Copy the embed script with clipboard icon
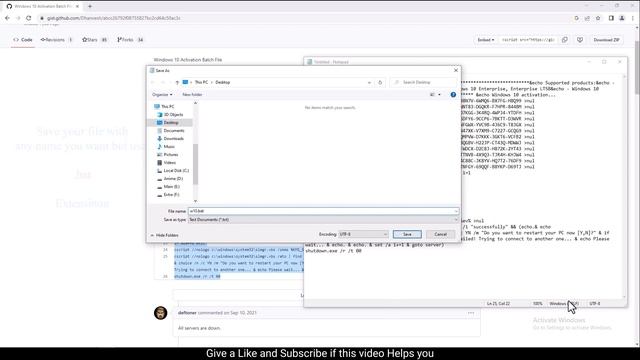The width and height of the screenshot is (640, 360). tap(565, 40)
